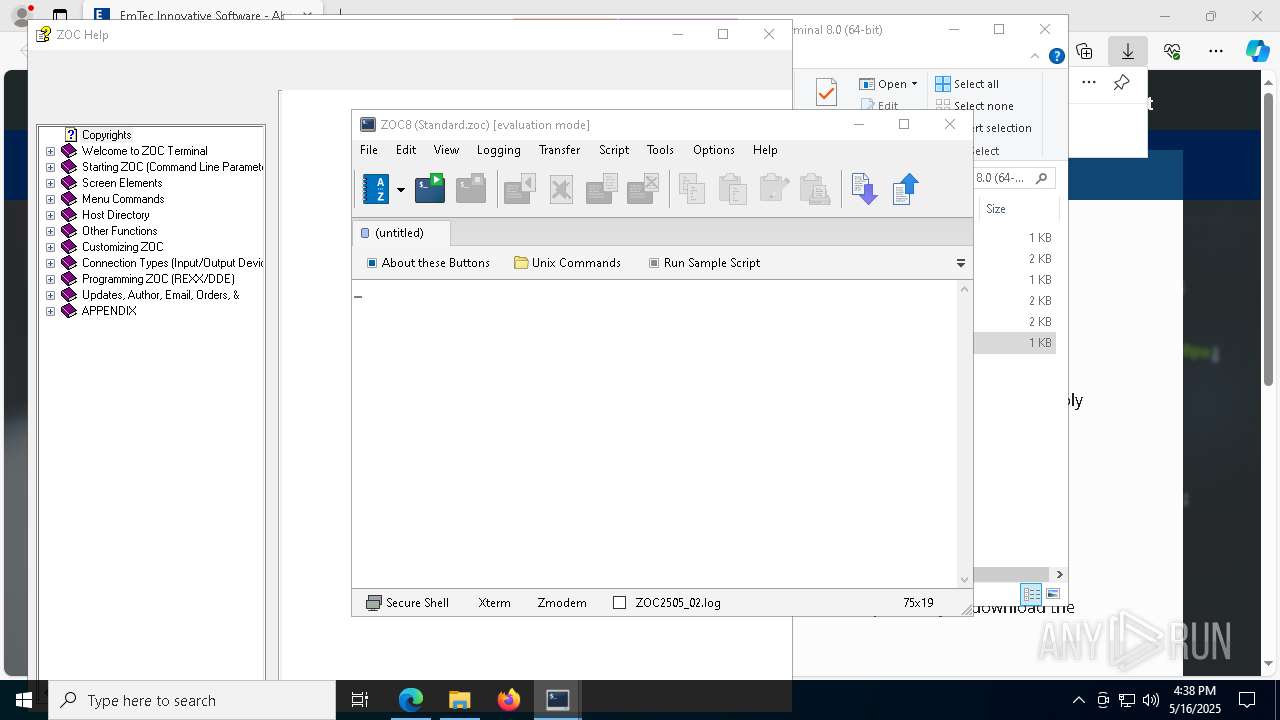Open the user button bar overflow arrow
The image size is (1280, 720).
tap(961, 263)
